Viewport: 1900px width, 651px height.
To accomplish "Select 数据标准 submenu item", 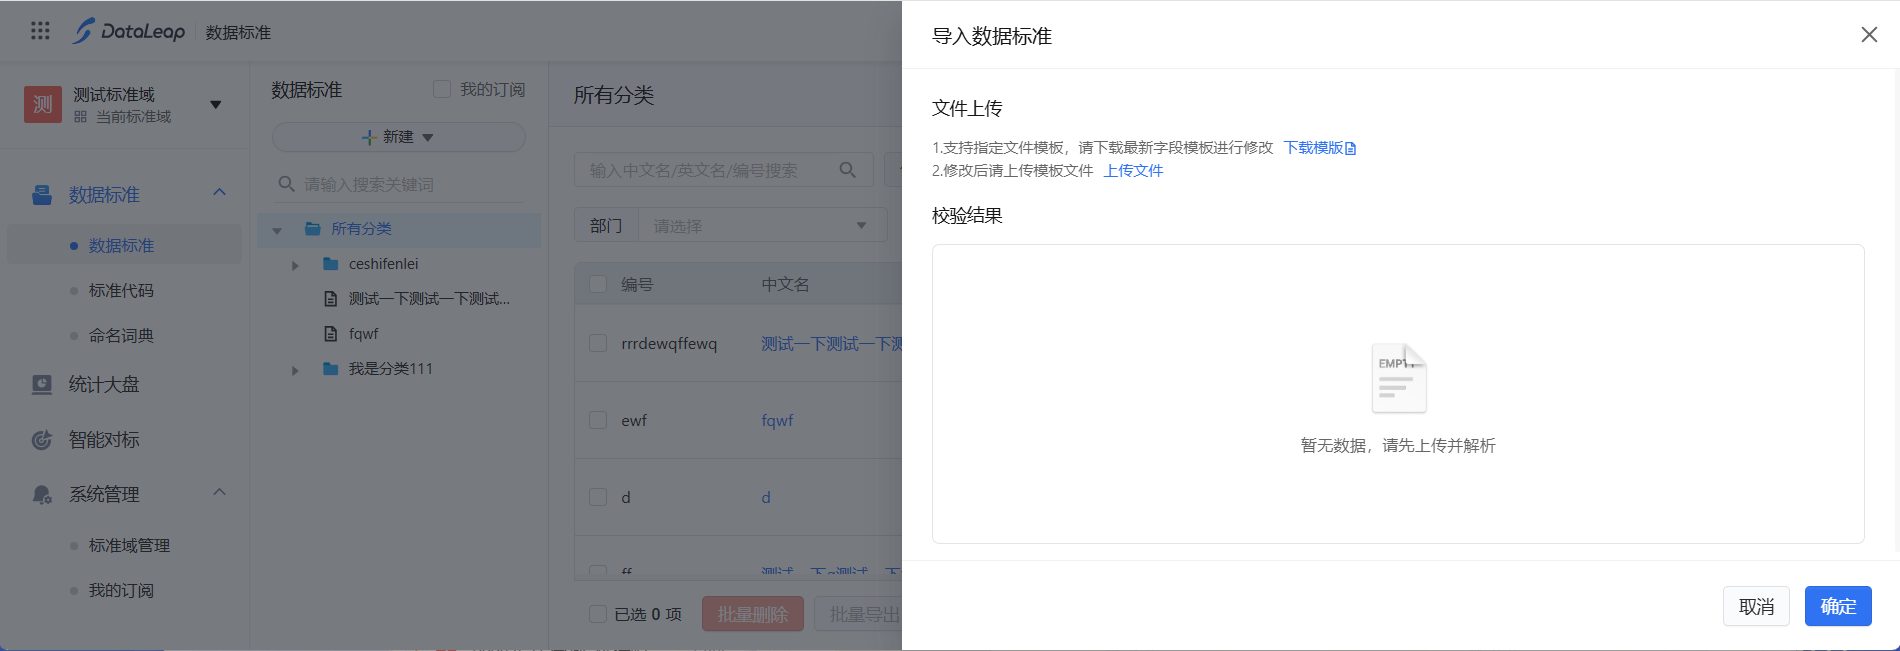I will click(x=122, y=245).
